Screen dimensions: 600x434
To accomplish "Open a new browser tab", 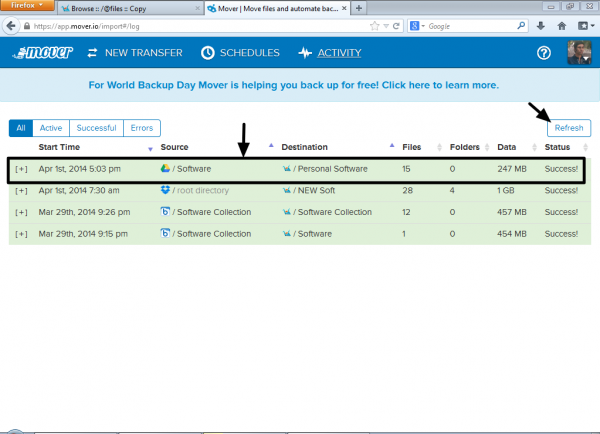I will 359,8.
